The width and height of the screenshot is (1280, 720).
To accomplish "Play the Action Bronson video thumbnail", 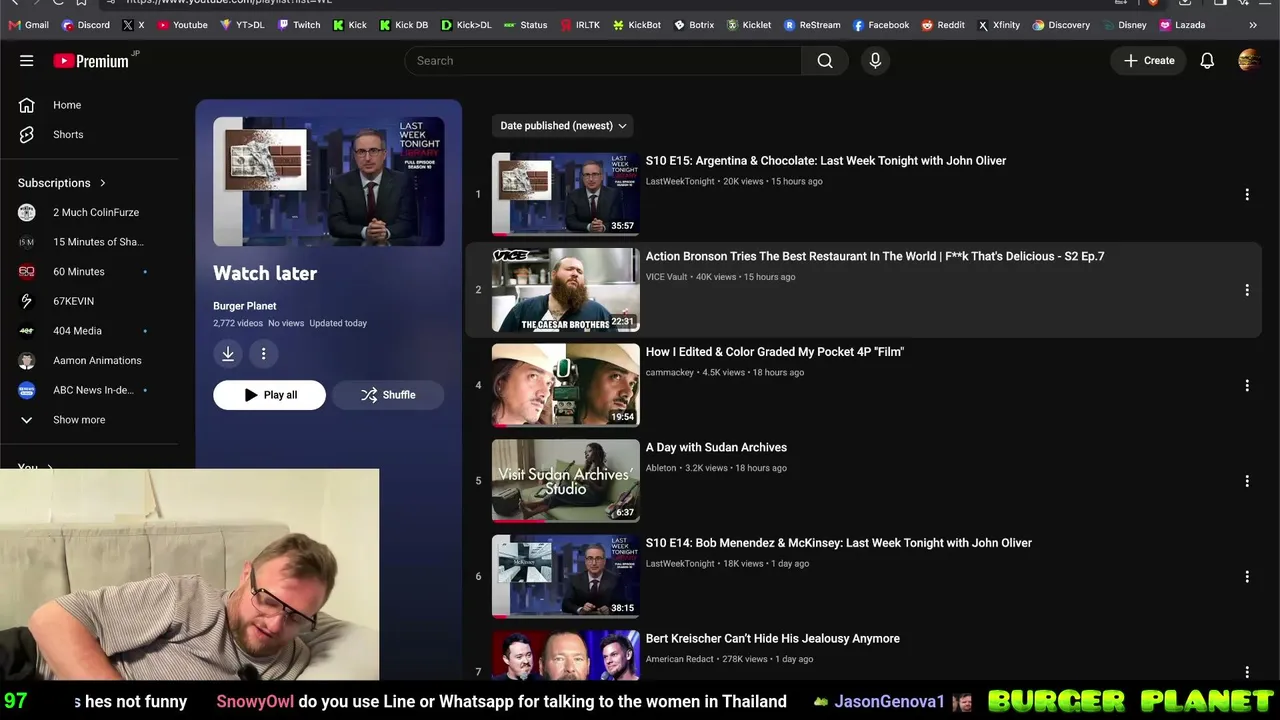I will [566, 290].
